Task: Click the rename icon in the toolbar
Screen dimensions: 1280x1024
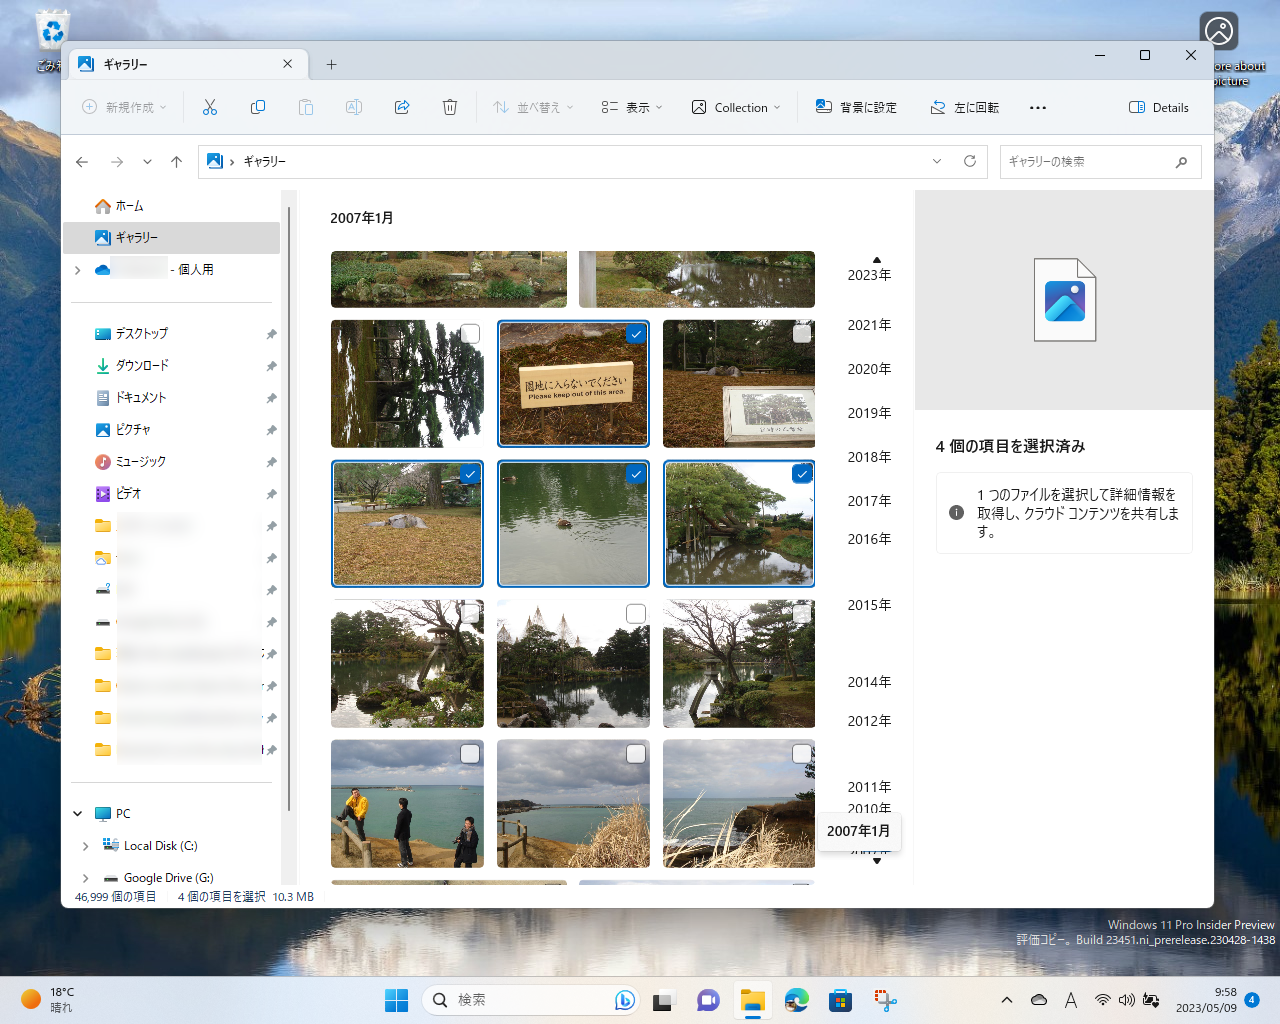Action: coord(354,107)
